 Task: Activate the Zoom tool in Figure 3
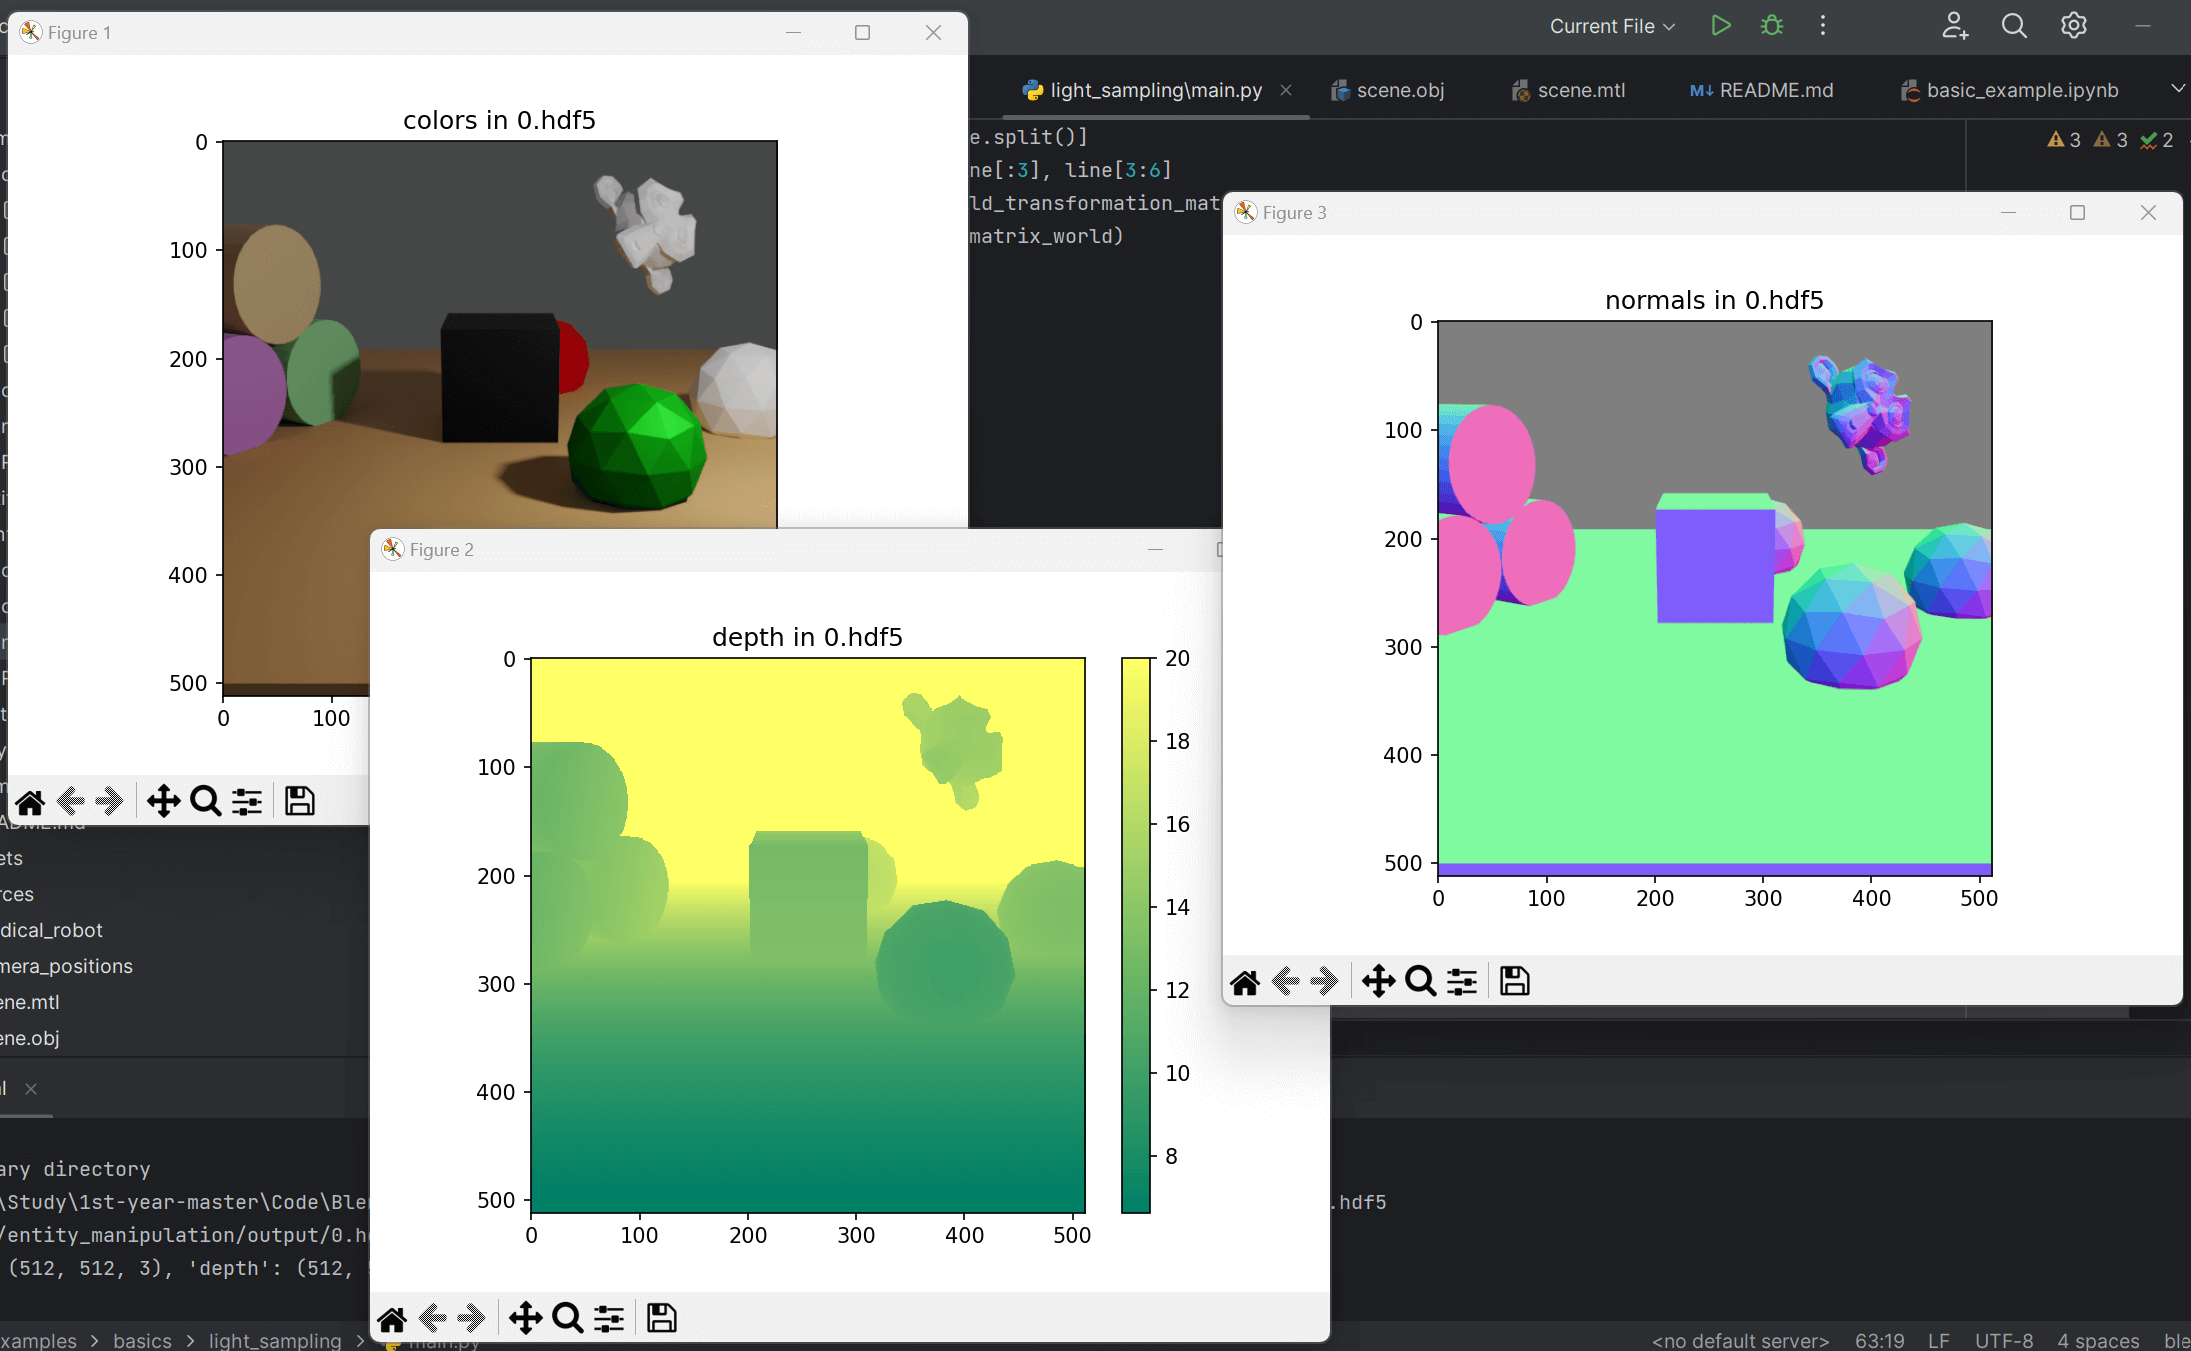click(1419, 981)
